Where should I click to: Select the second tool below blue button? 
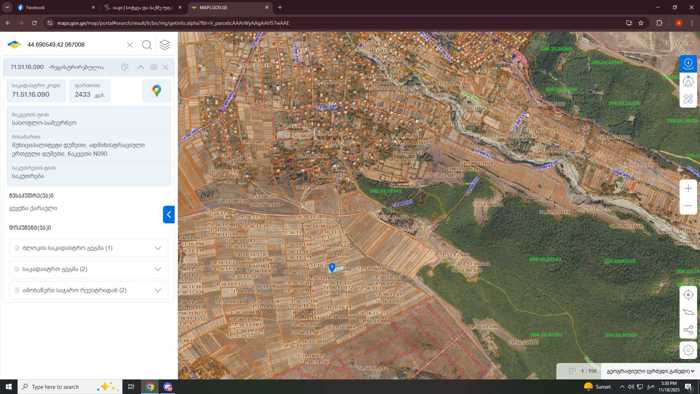[688, 81]
